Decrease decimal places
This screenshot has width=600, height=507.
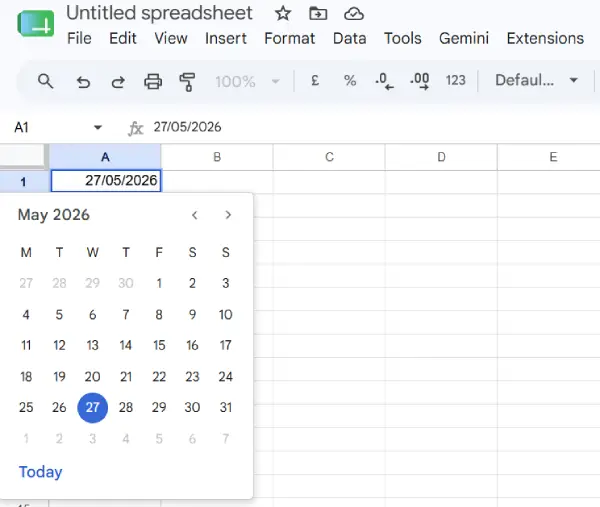point(384,82)
